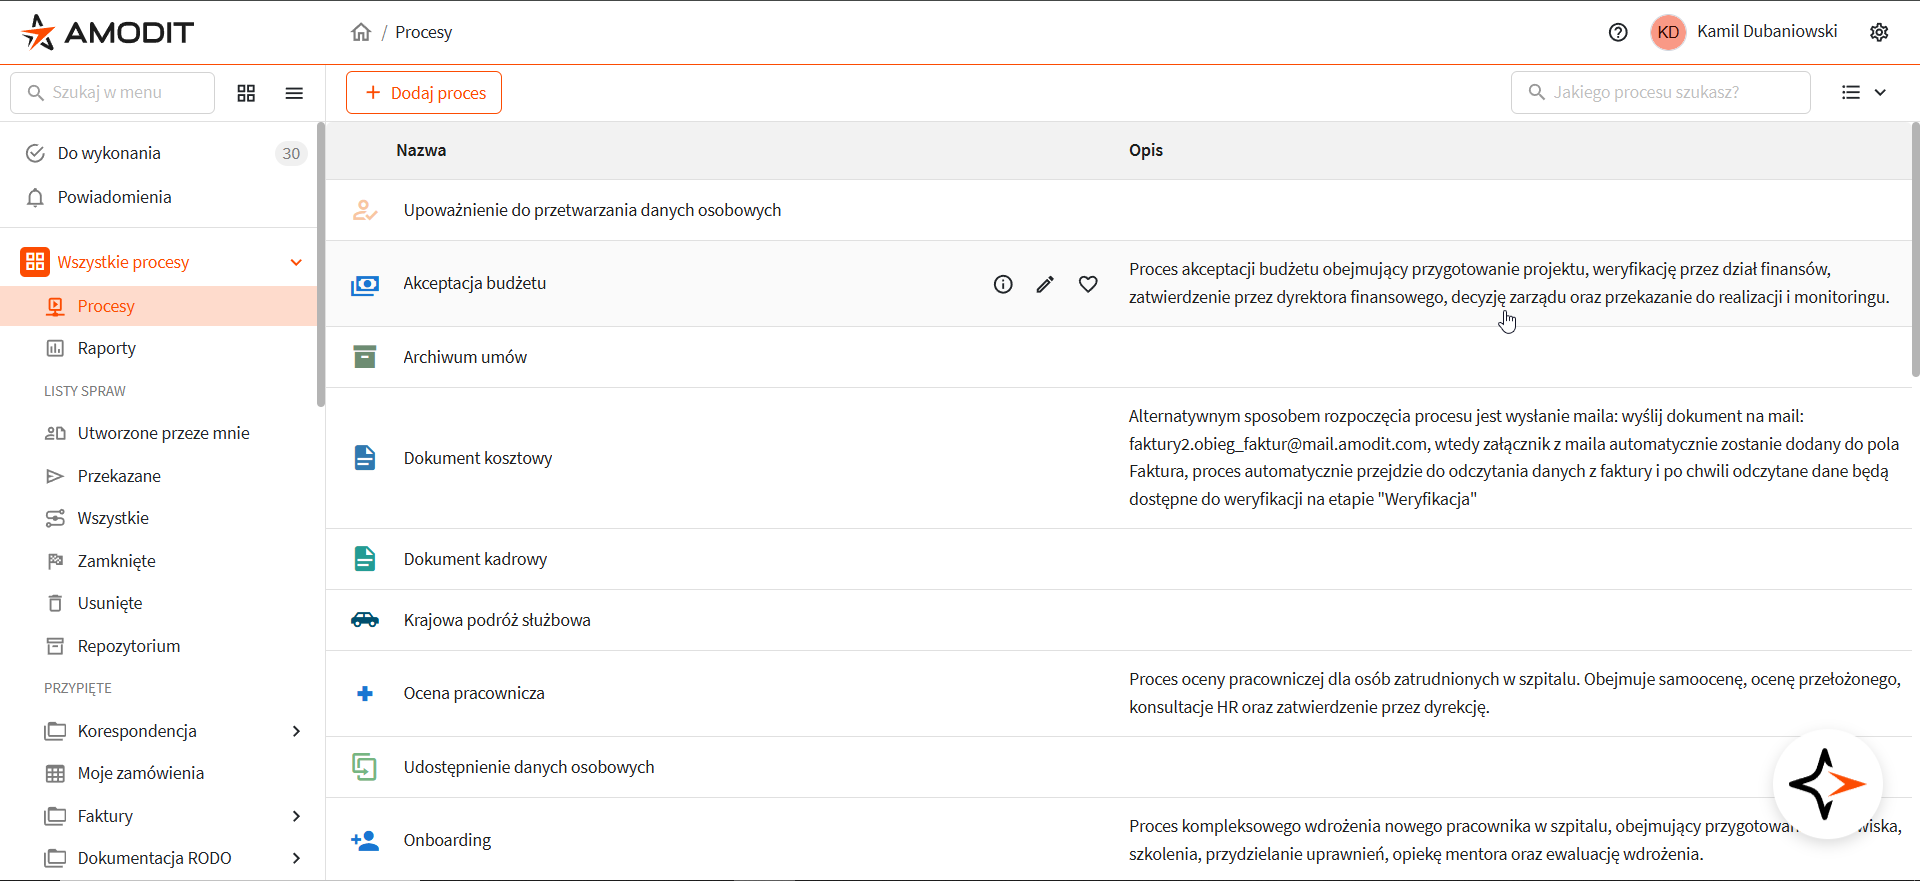Click the home breadcrumb icon
Image resolution: width=1920 pixels, height=881 pixels.
pyautogui.click(x=361, y=32)
